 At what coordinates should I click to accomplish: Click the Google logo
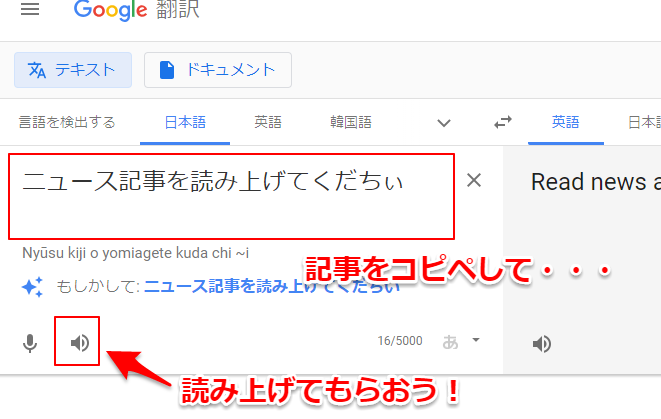pyautogui.click(x=110, y=10)
